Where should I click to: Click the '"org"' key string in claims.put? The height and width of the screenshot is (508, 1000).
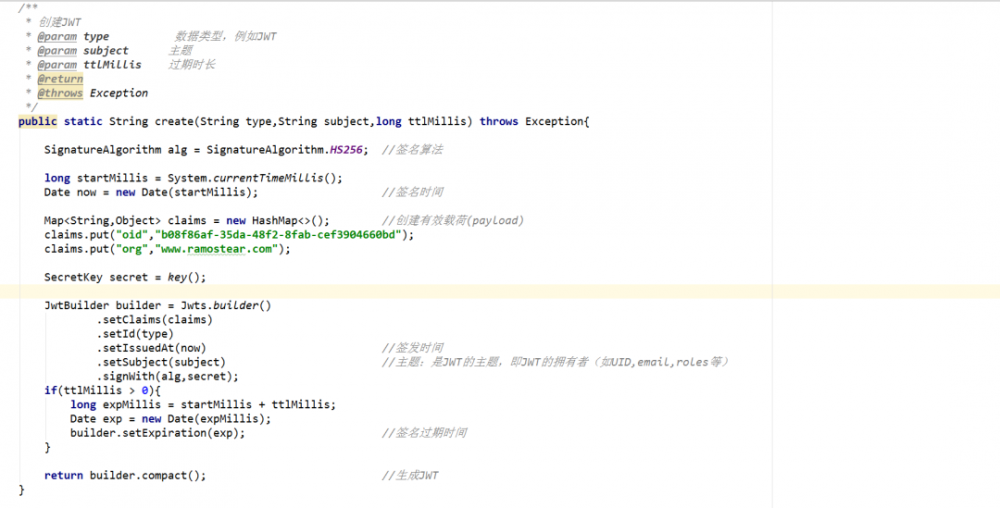tap(132, 249)
